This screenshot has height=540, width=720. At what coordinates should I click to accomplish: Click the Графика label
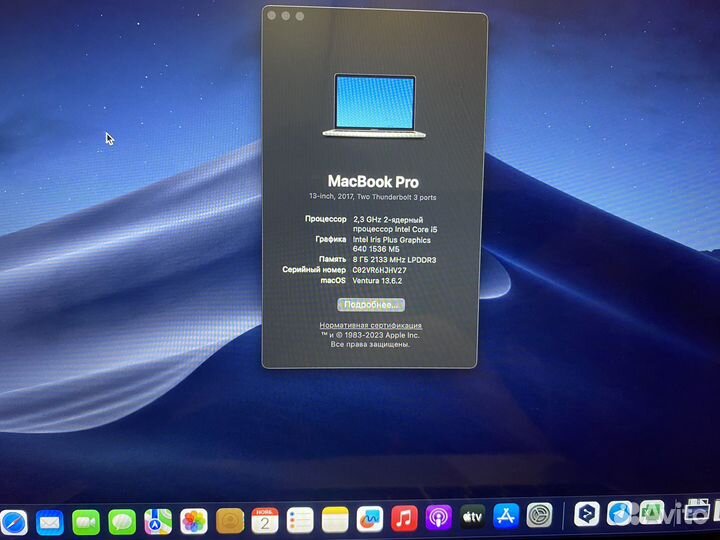click(x=331, y=239)
